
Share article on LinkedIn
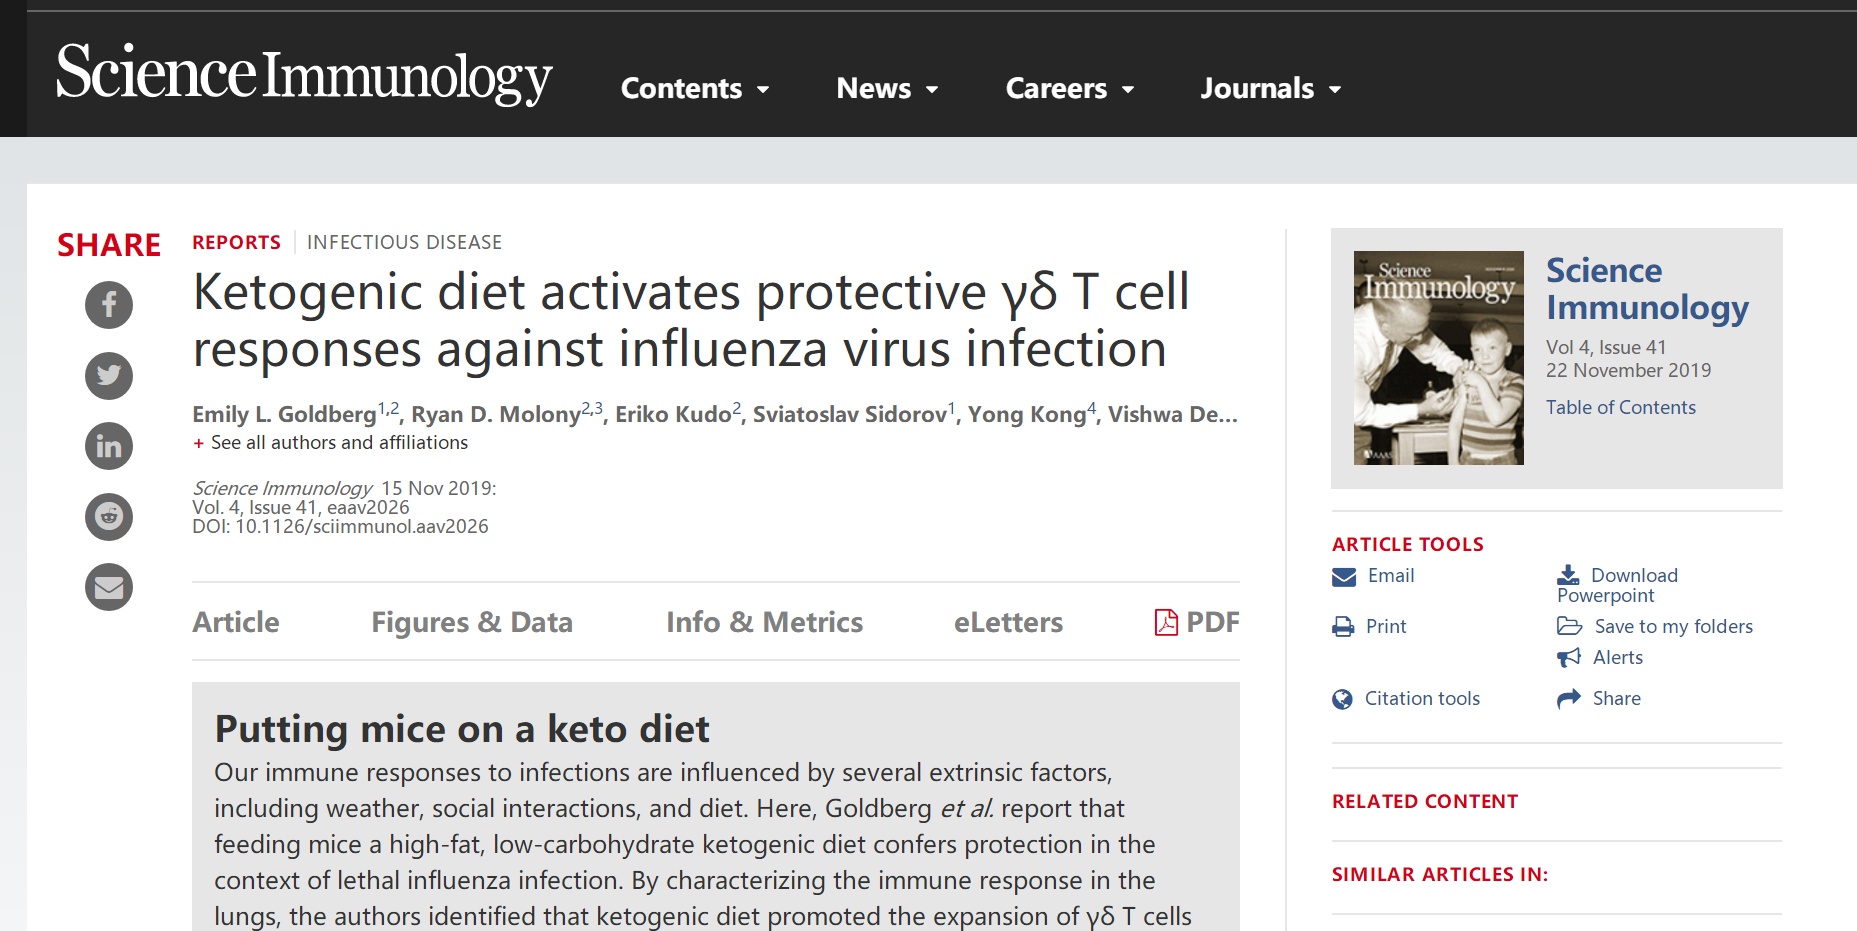pos(109,446)
